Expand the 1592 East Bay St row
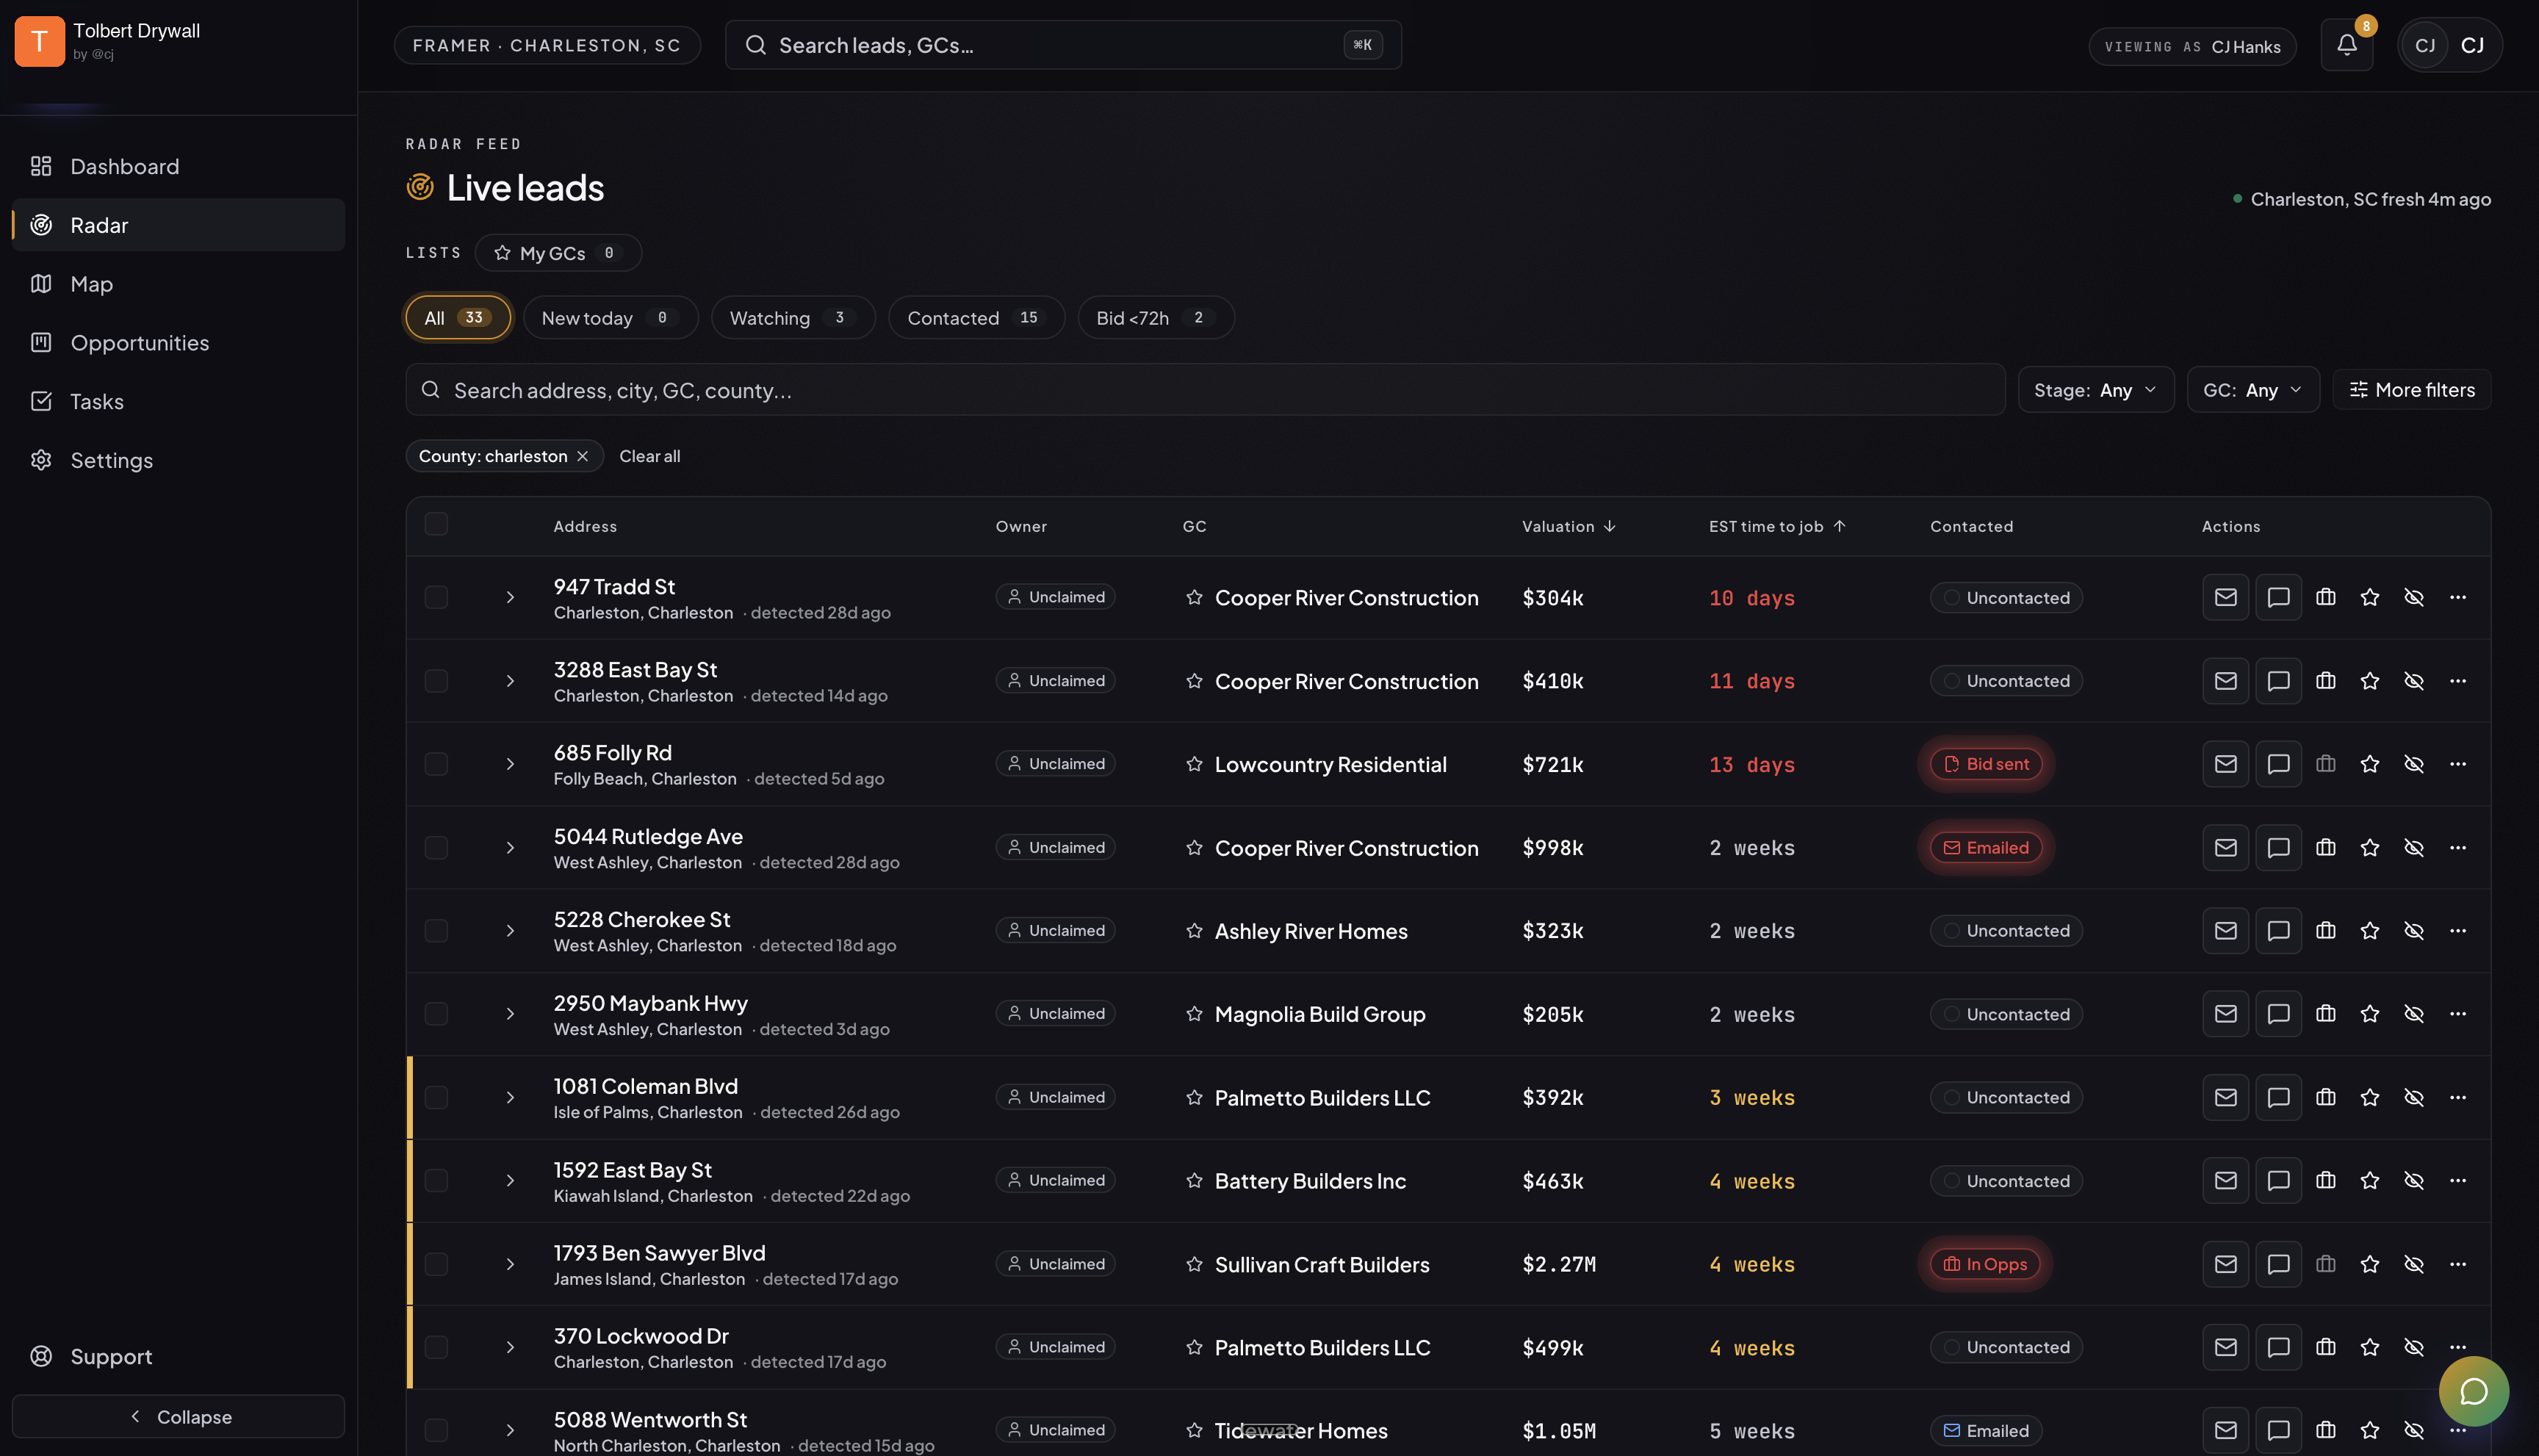The height and width of the screenshot is (1456, 2539). (x=510, y=1181)
